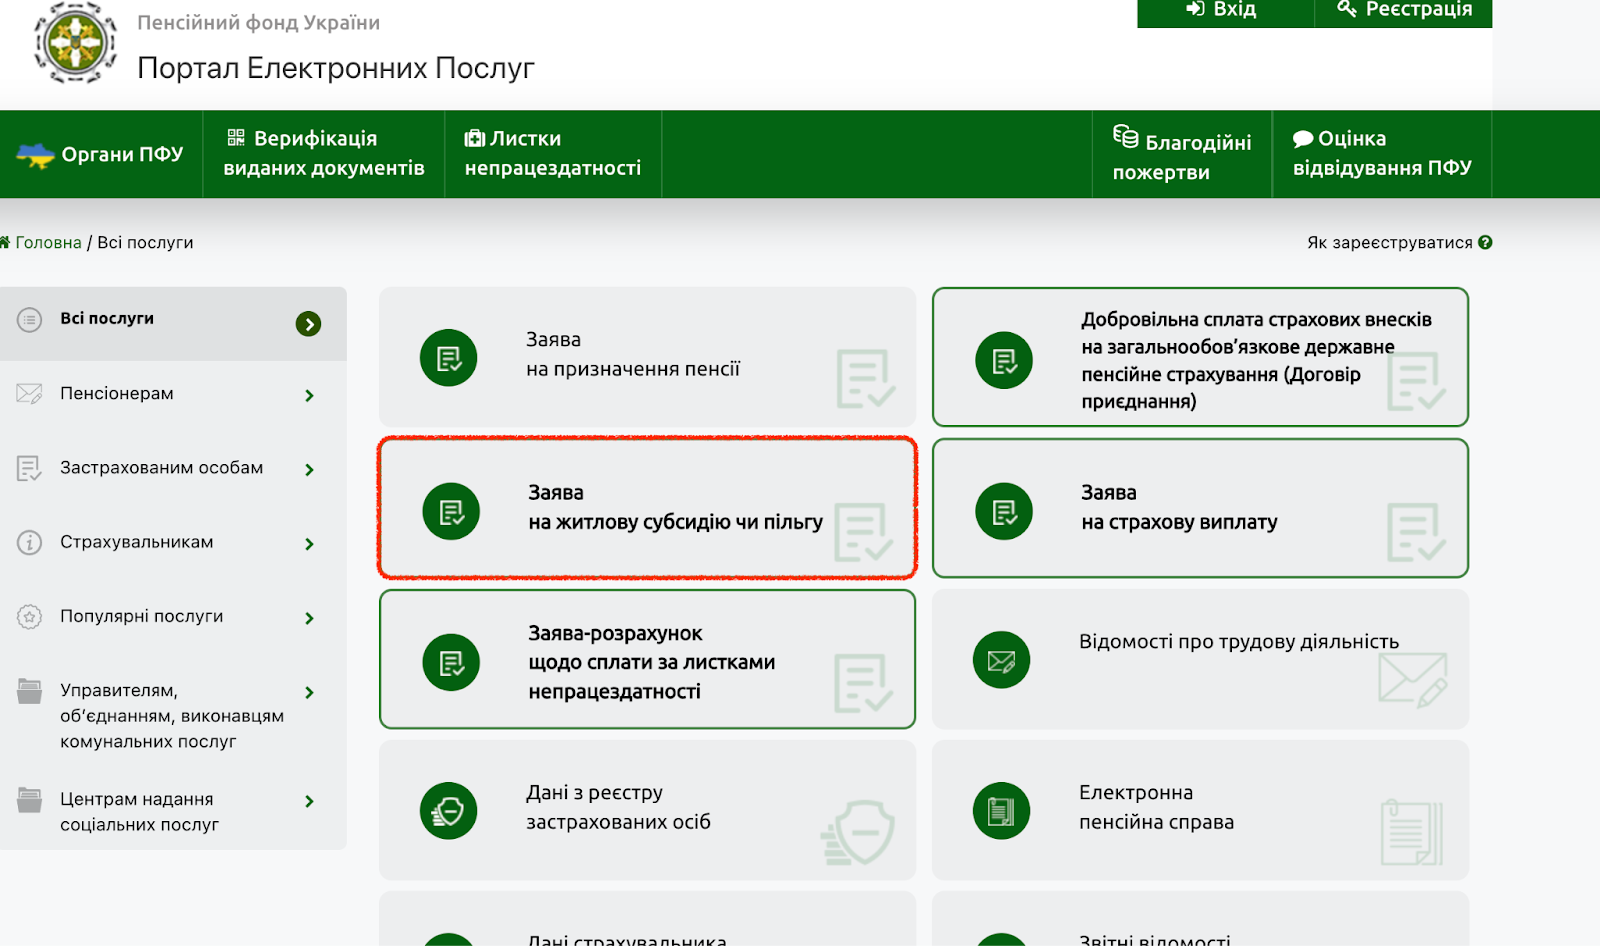Screen dimensions: 1600x946
Task: Expand the Пенсіонерам chevron
Action: [x=310, y=396]
